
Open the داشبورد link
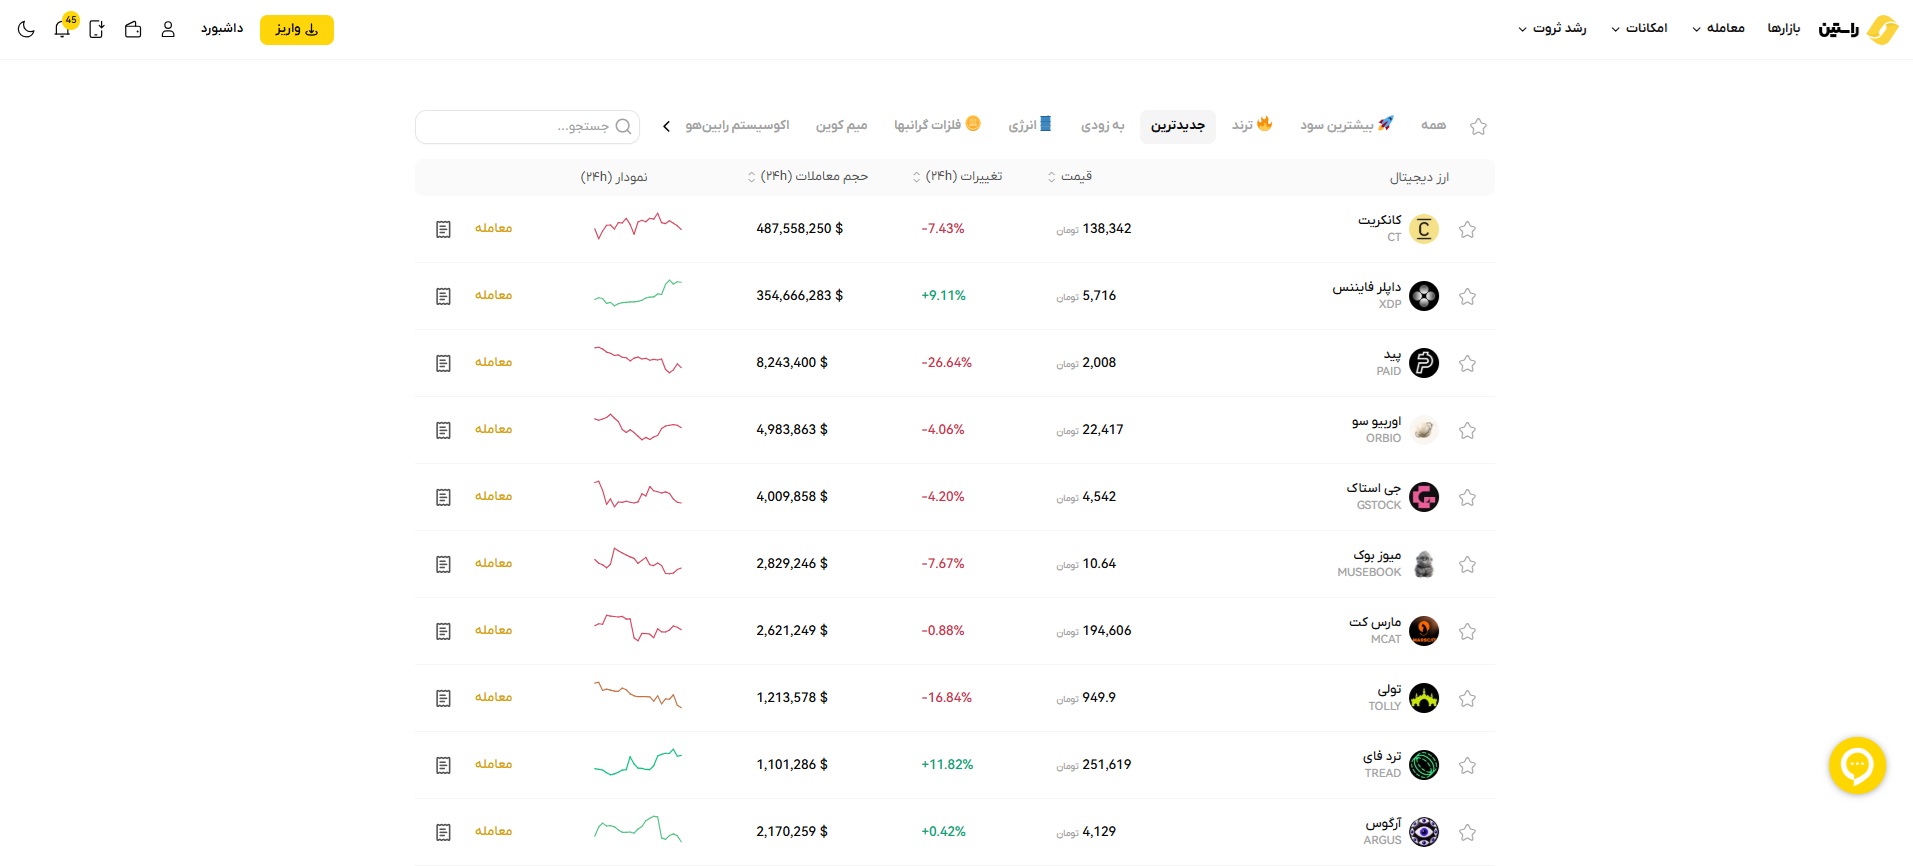(x=222, y=28)
